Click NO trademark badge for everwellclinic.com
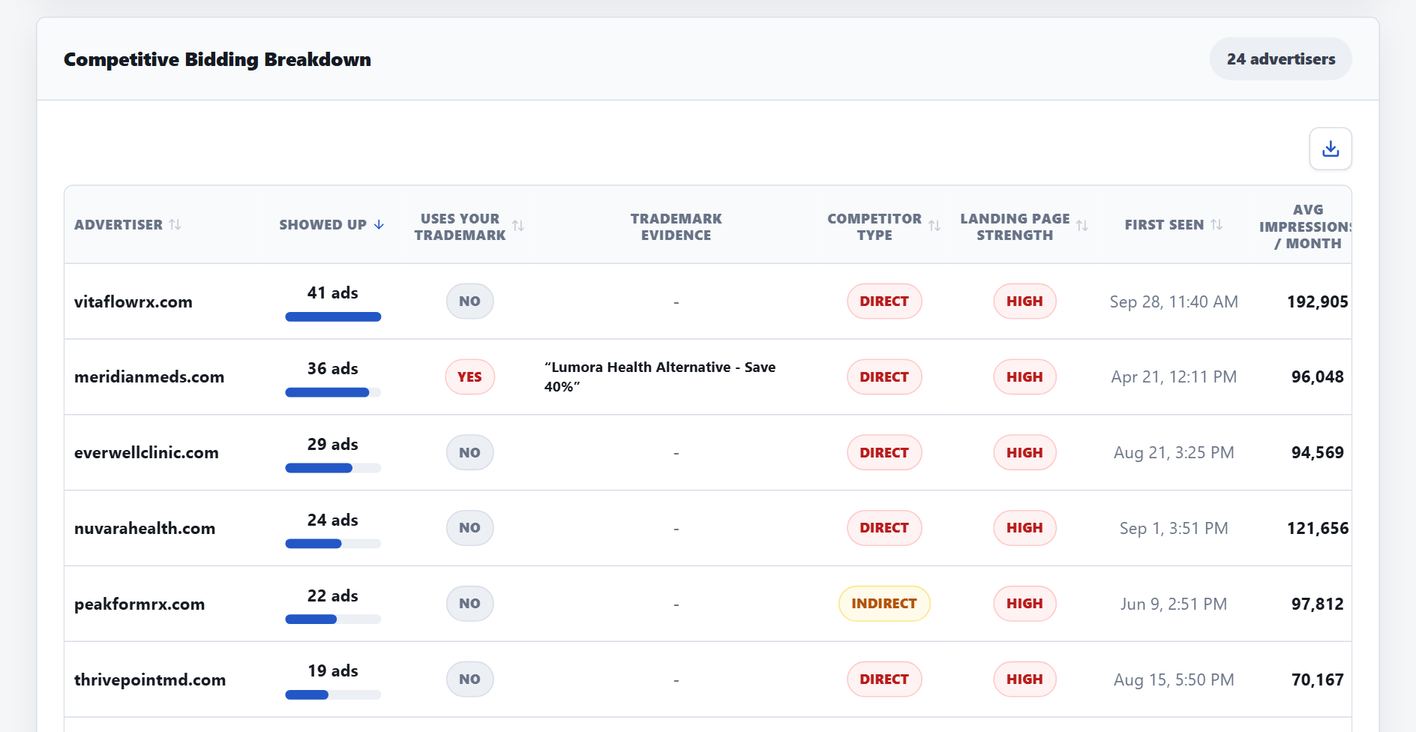Viewport: 1416px width, 732px height. [469, 452]
